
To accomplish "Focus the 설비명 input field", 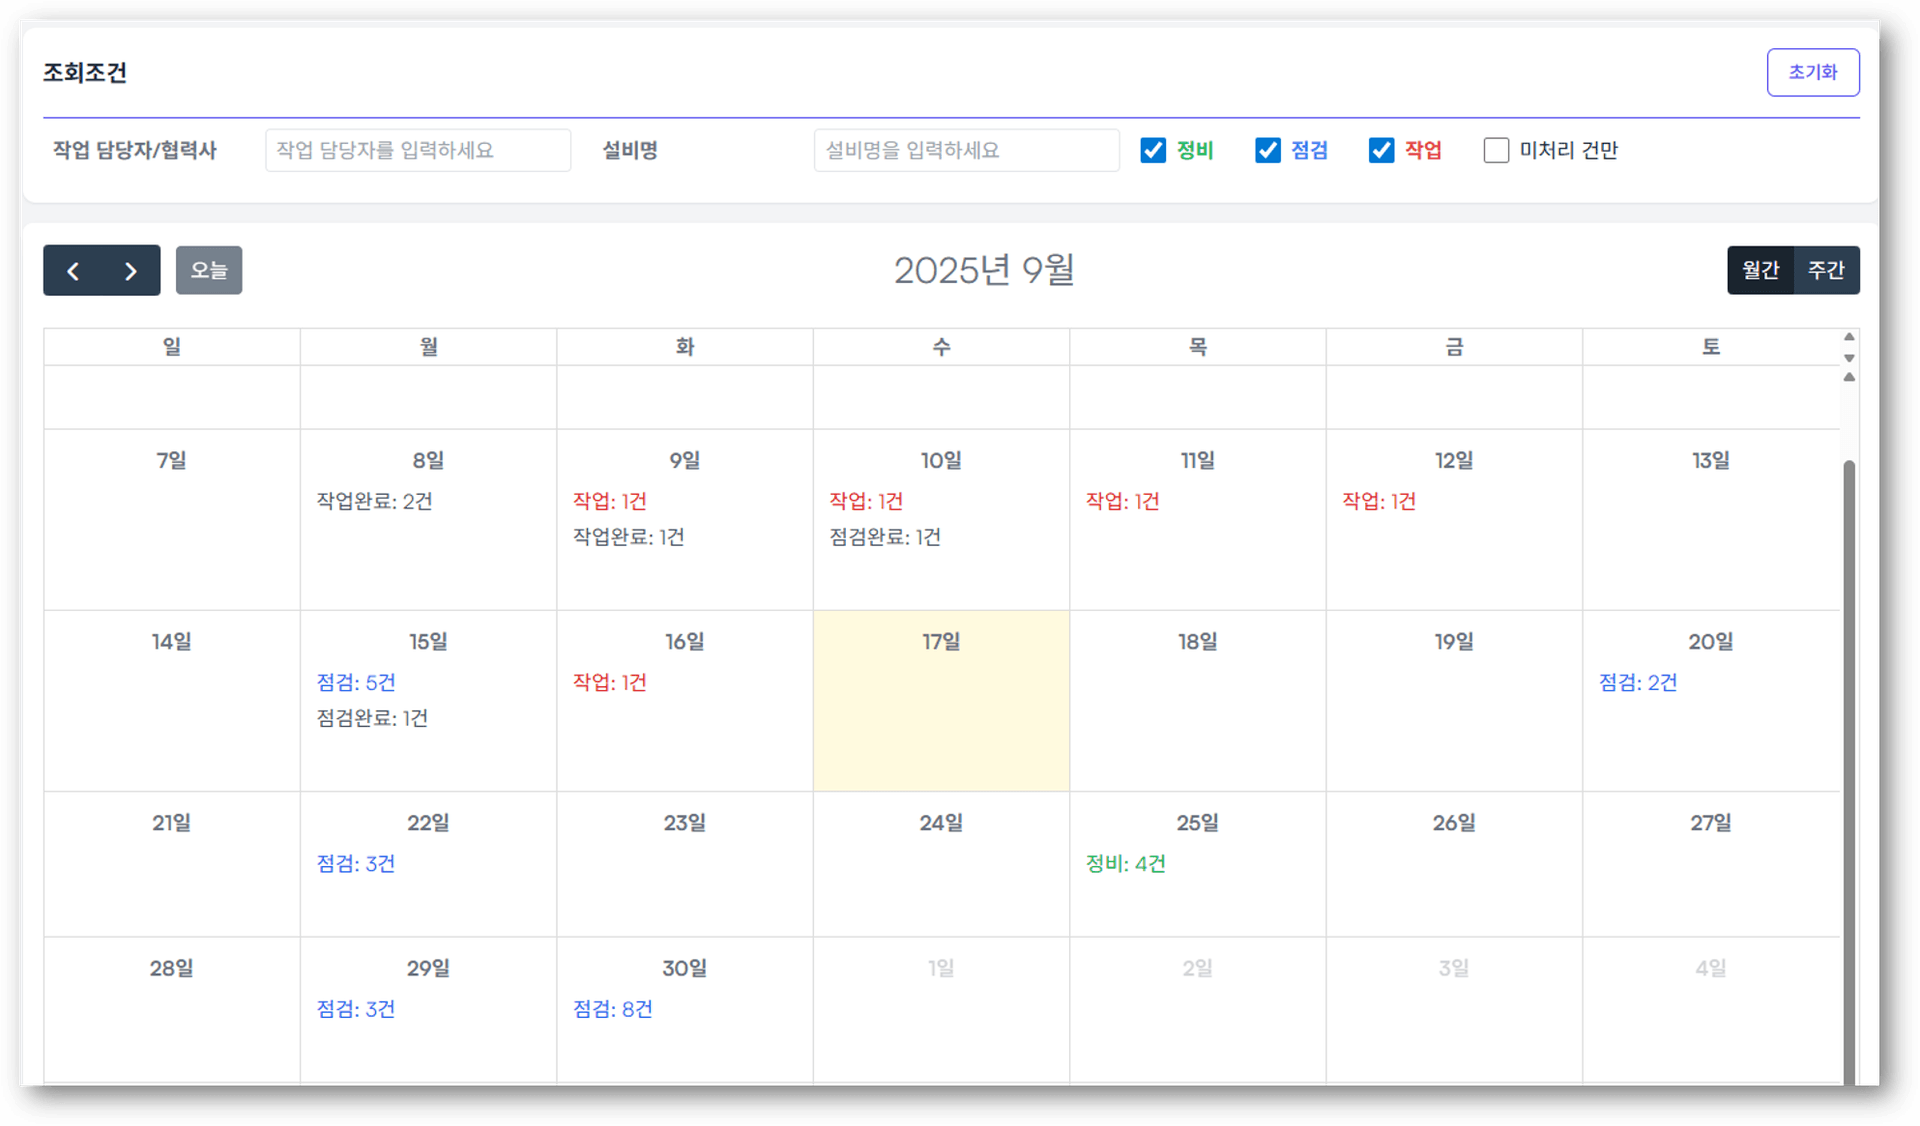I will point(966,150).
